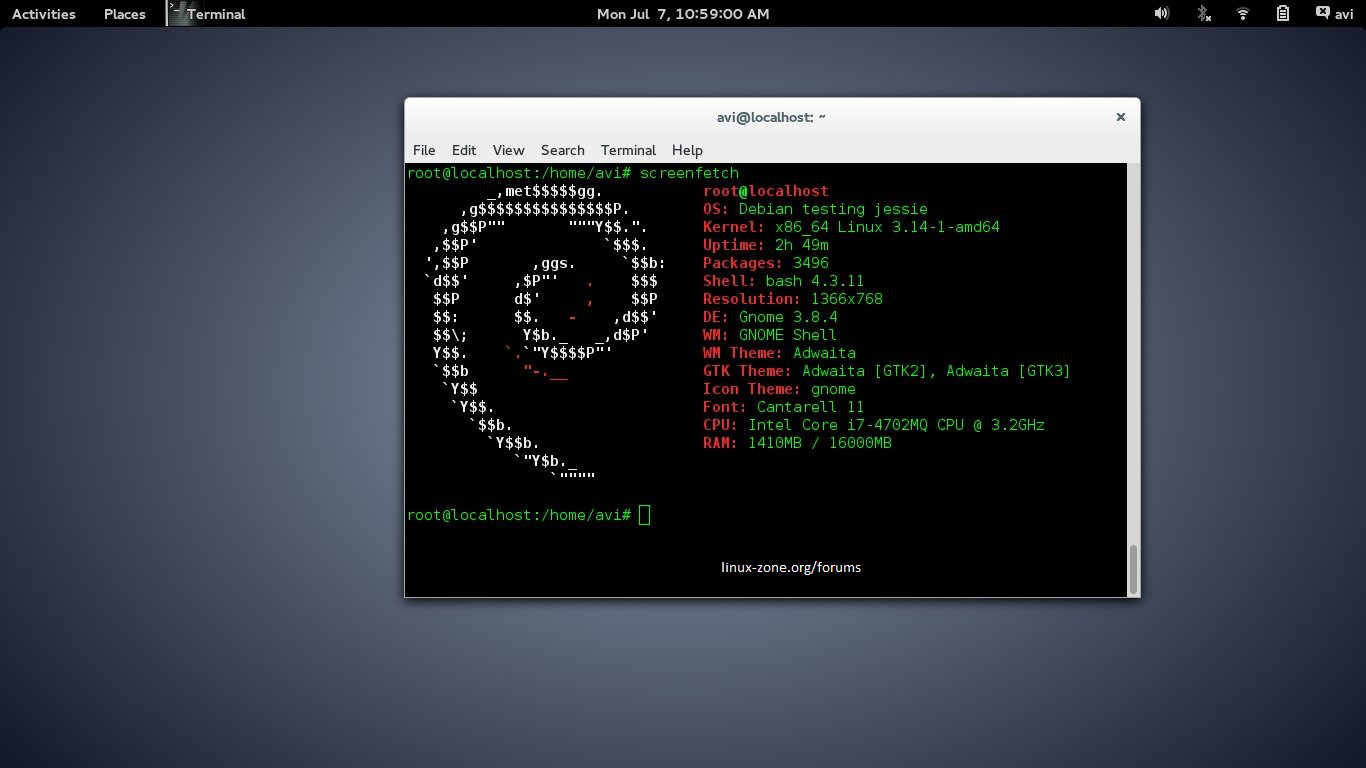Expand the Places menu in top panel
The height and width of the screenshot is (768, 1366).
tap(124, 14)
